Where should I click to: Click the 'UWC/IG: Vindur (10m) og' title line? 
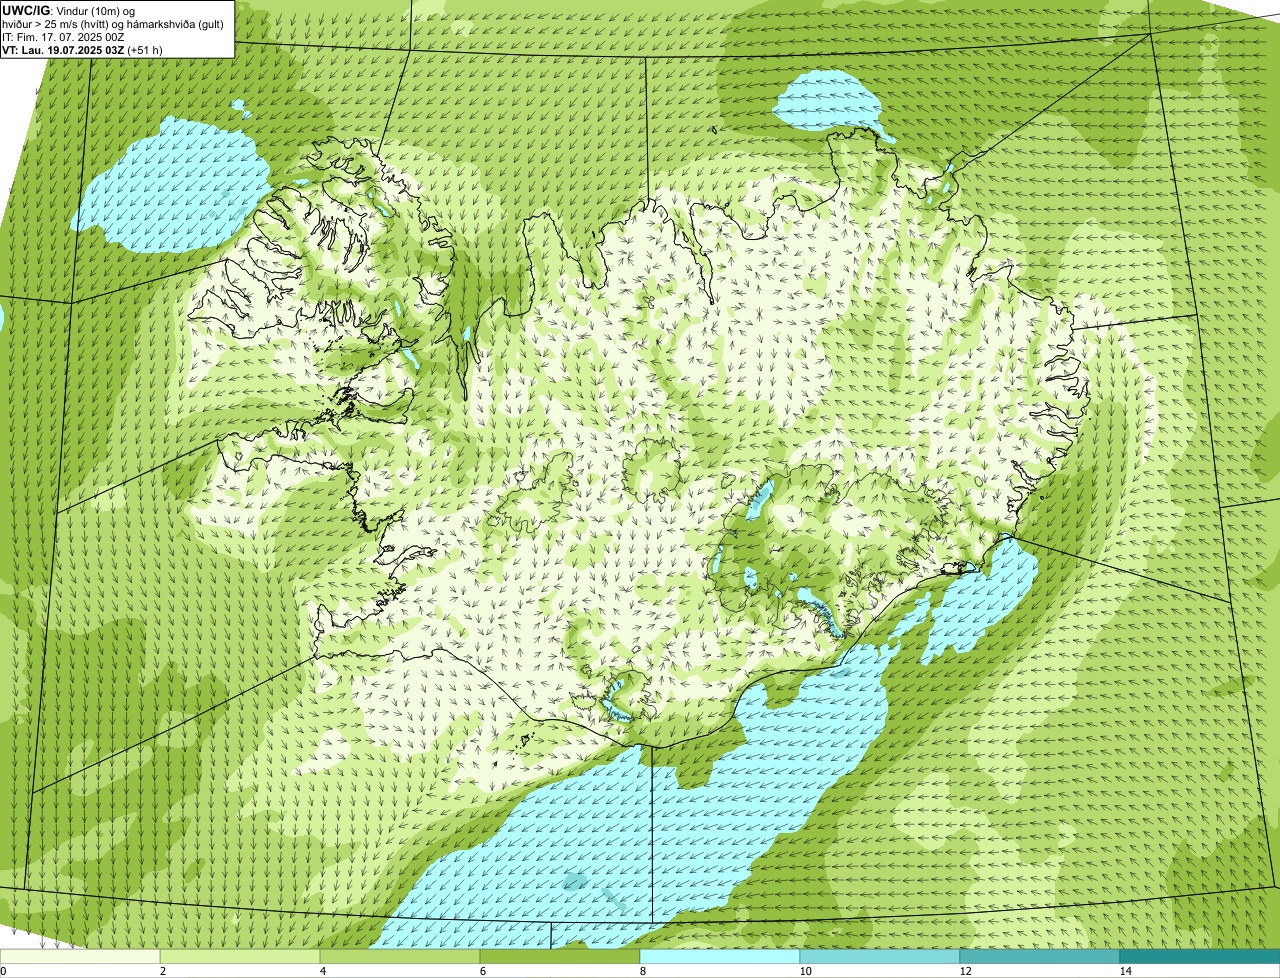pyautogui.click(x=68, y=10)
